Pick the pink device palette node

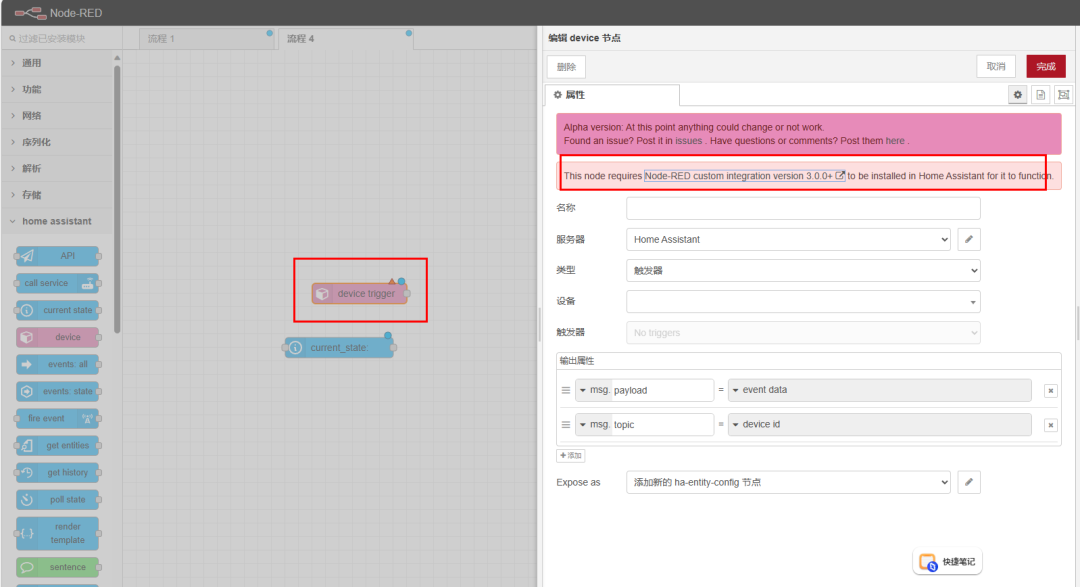tap(57, 337)
